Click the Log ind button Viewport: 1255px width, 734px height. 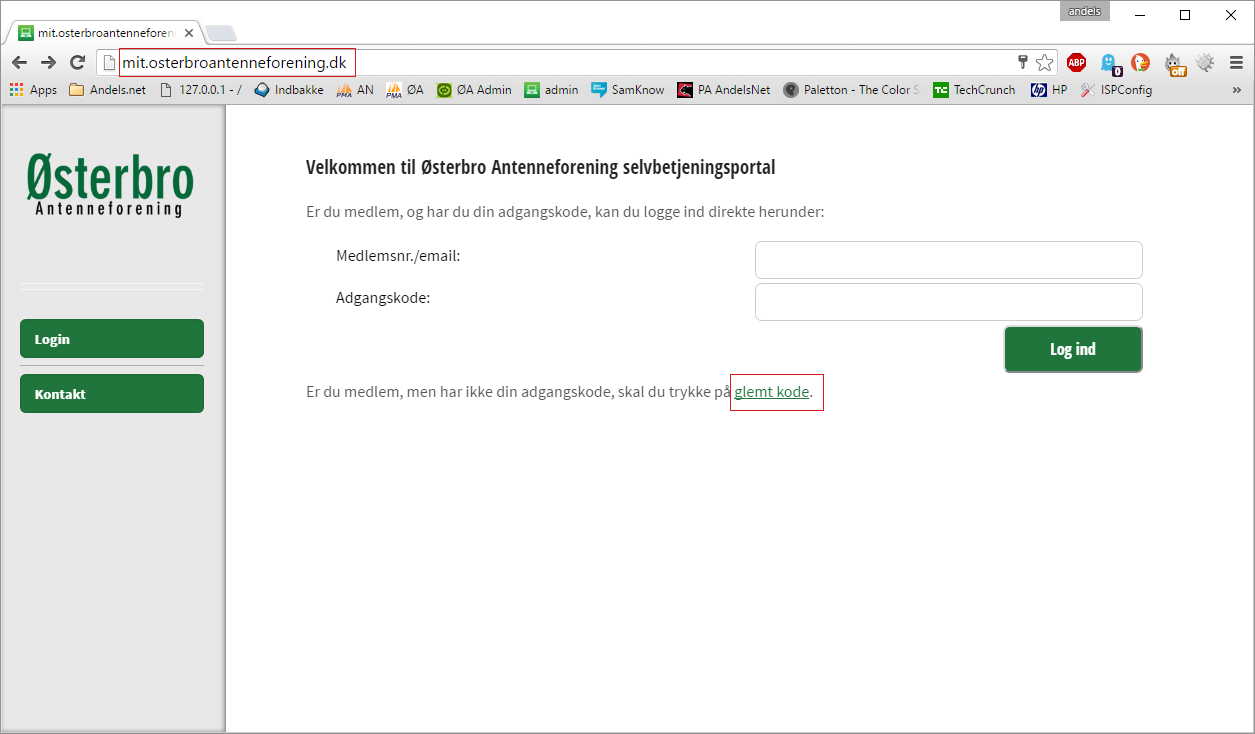(x=1073, y=349)
